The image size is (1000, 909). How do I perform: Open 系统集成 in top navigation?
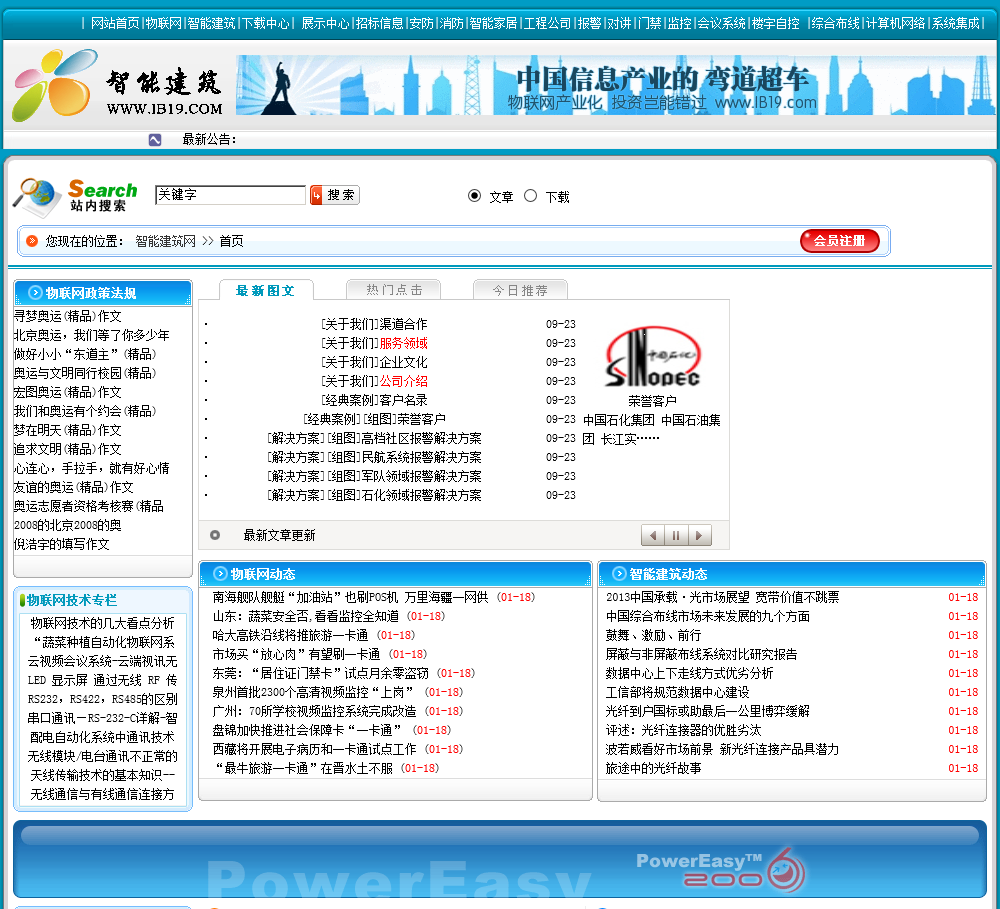[955, 23]
